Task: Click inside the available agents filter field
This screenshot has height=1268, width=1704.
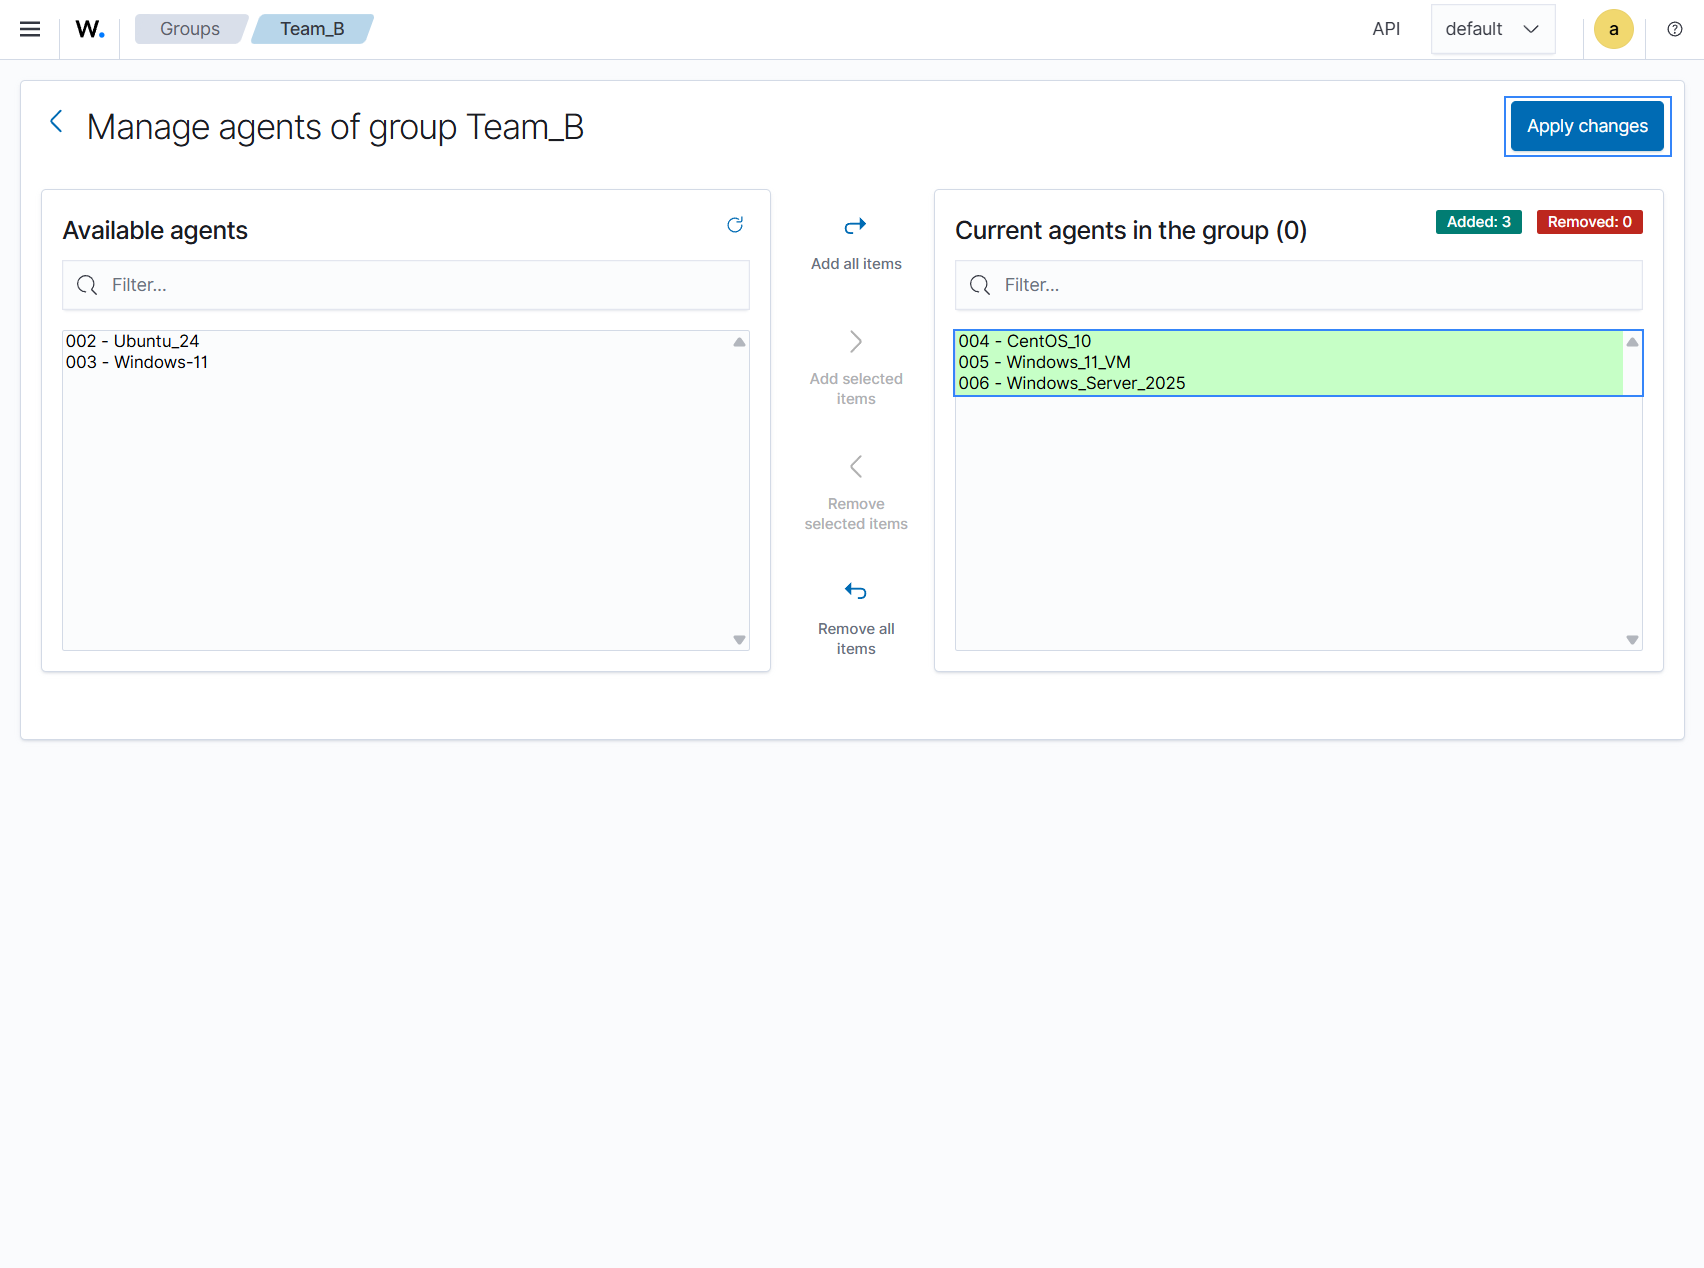Action: (x=400, y=285)
